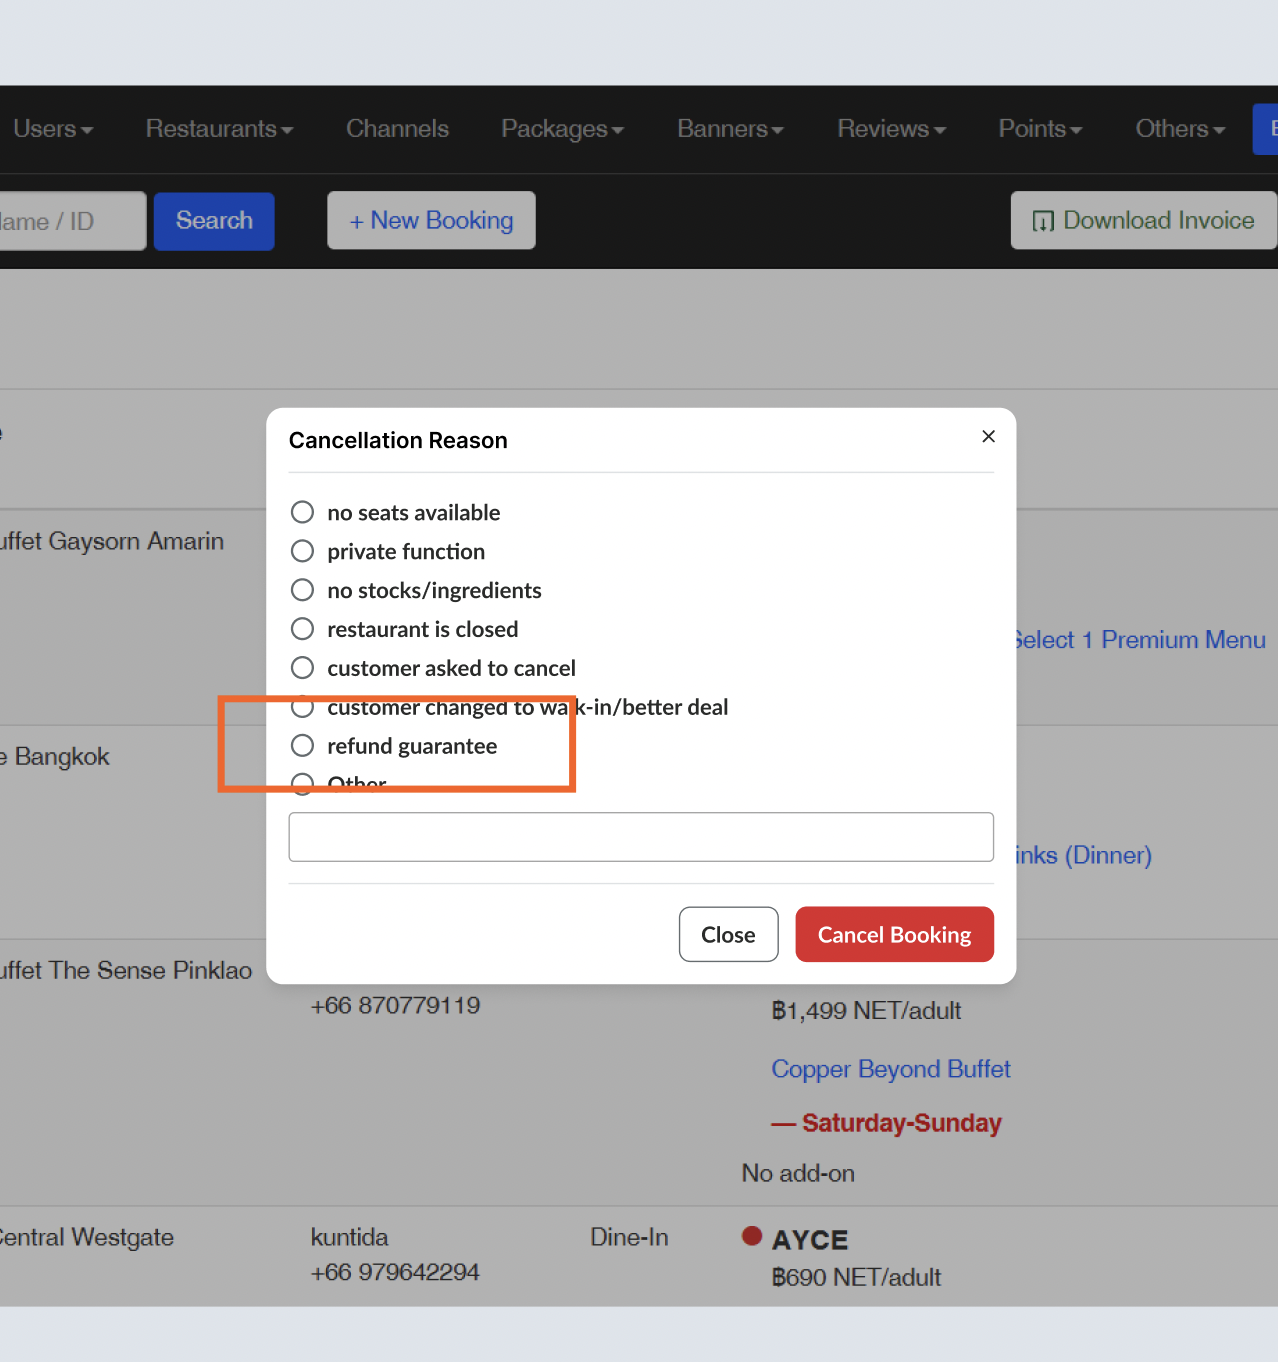Open the Packages dropdown menu

pyautogui.click(x=562, y=129)
